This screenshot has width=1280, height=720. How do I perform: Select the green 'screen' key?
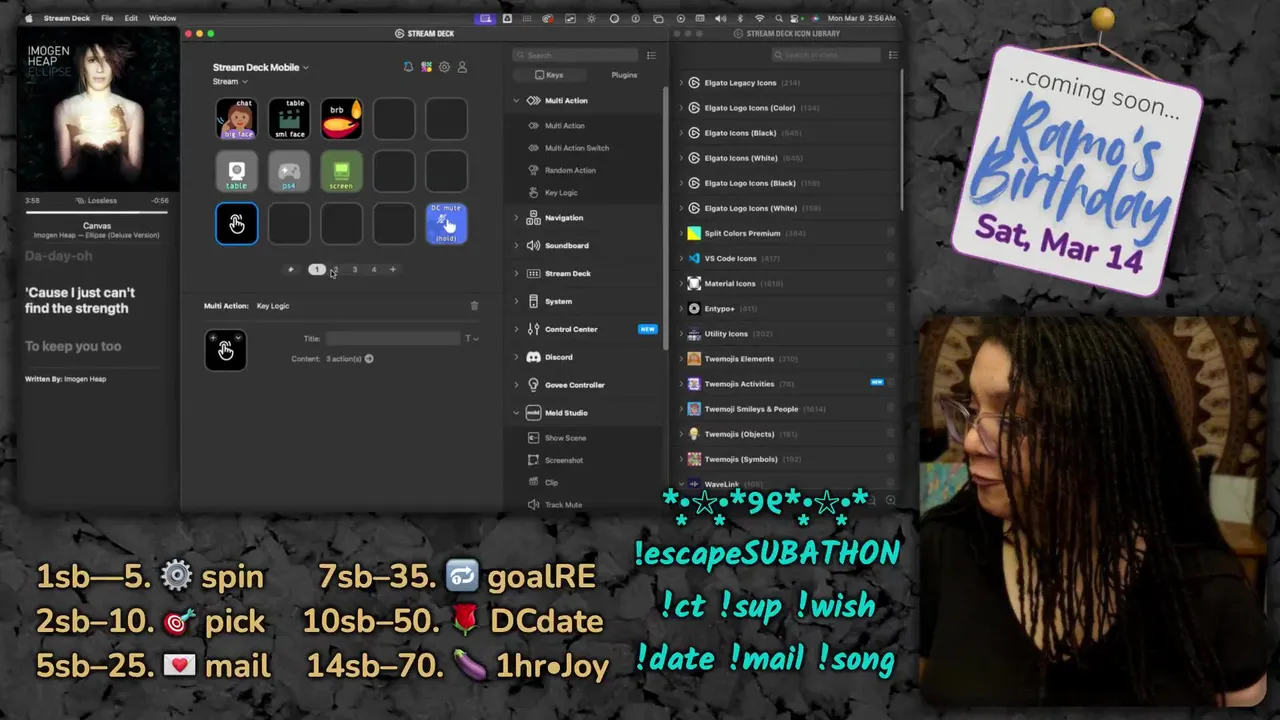pos(341,171)
